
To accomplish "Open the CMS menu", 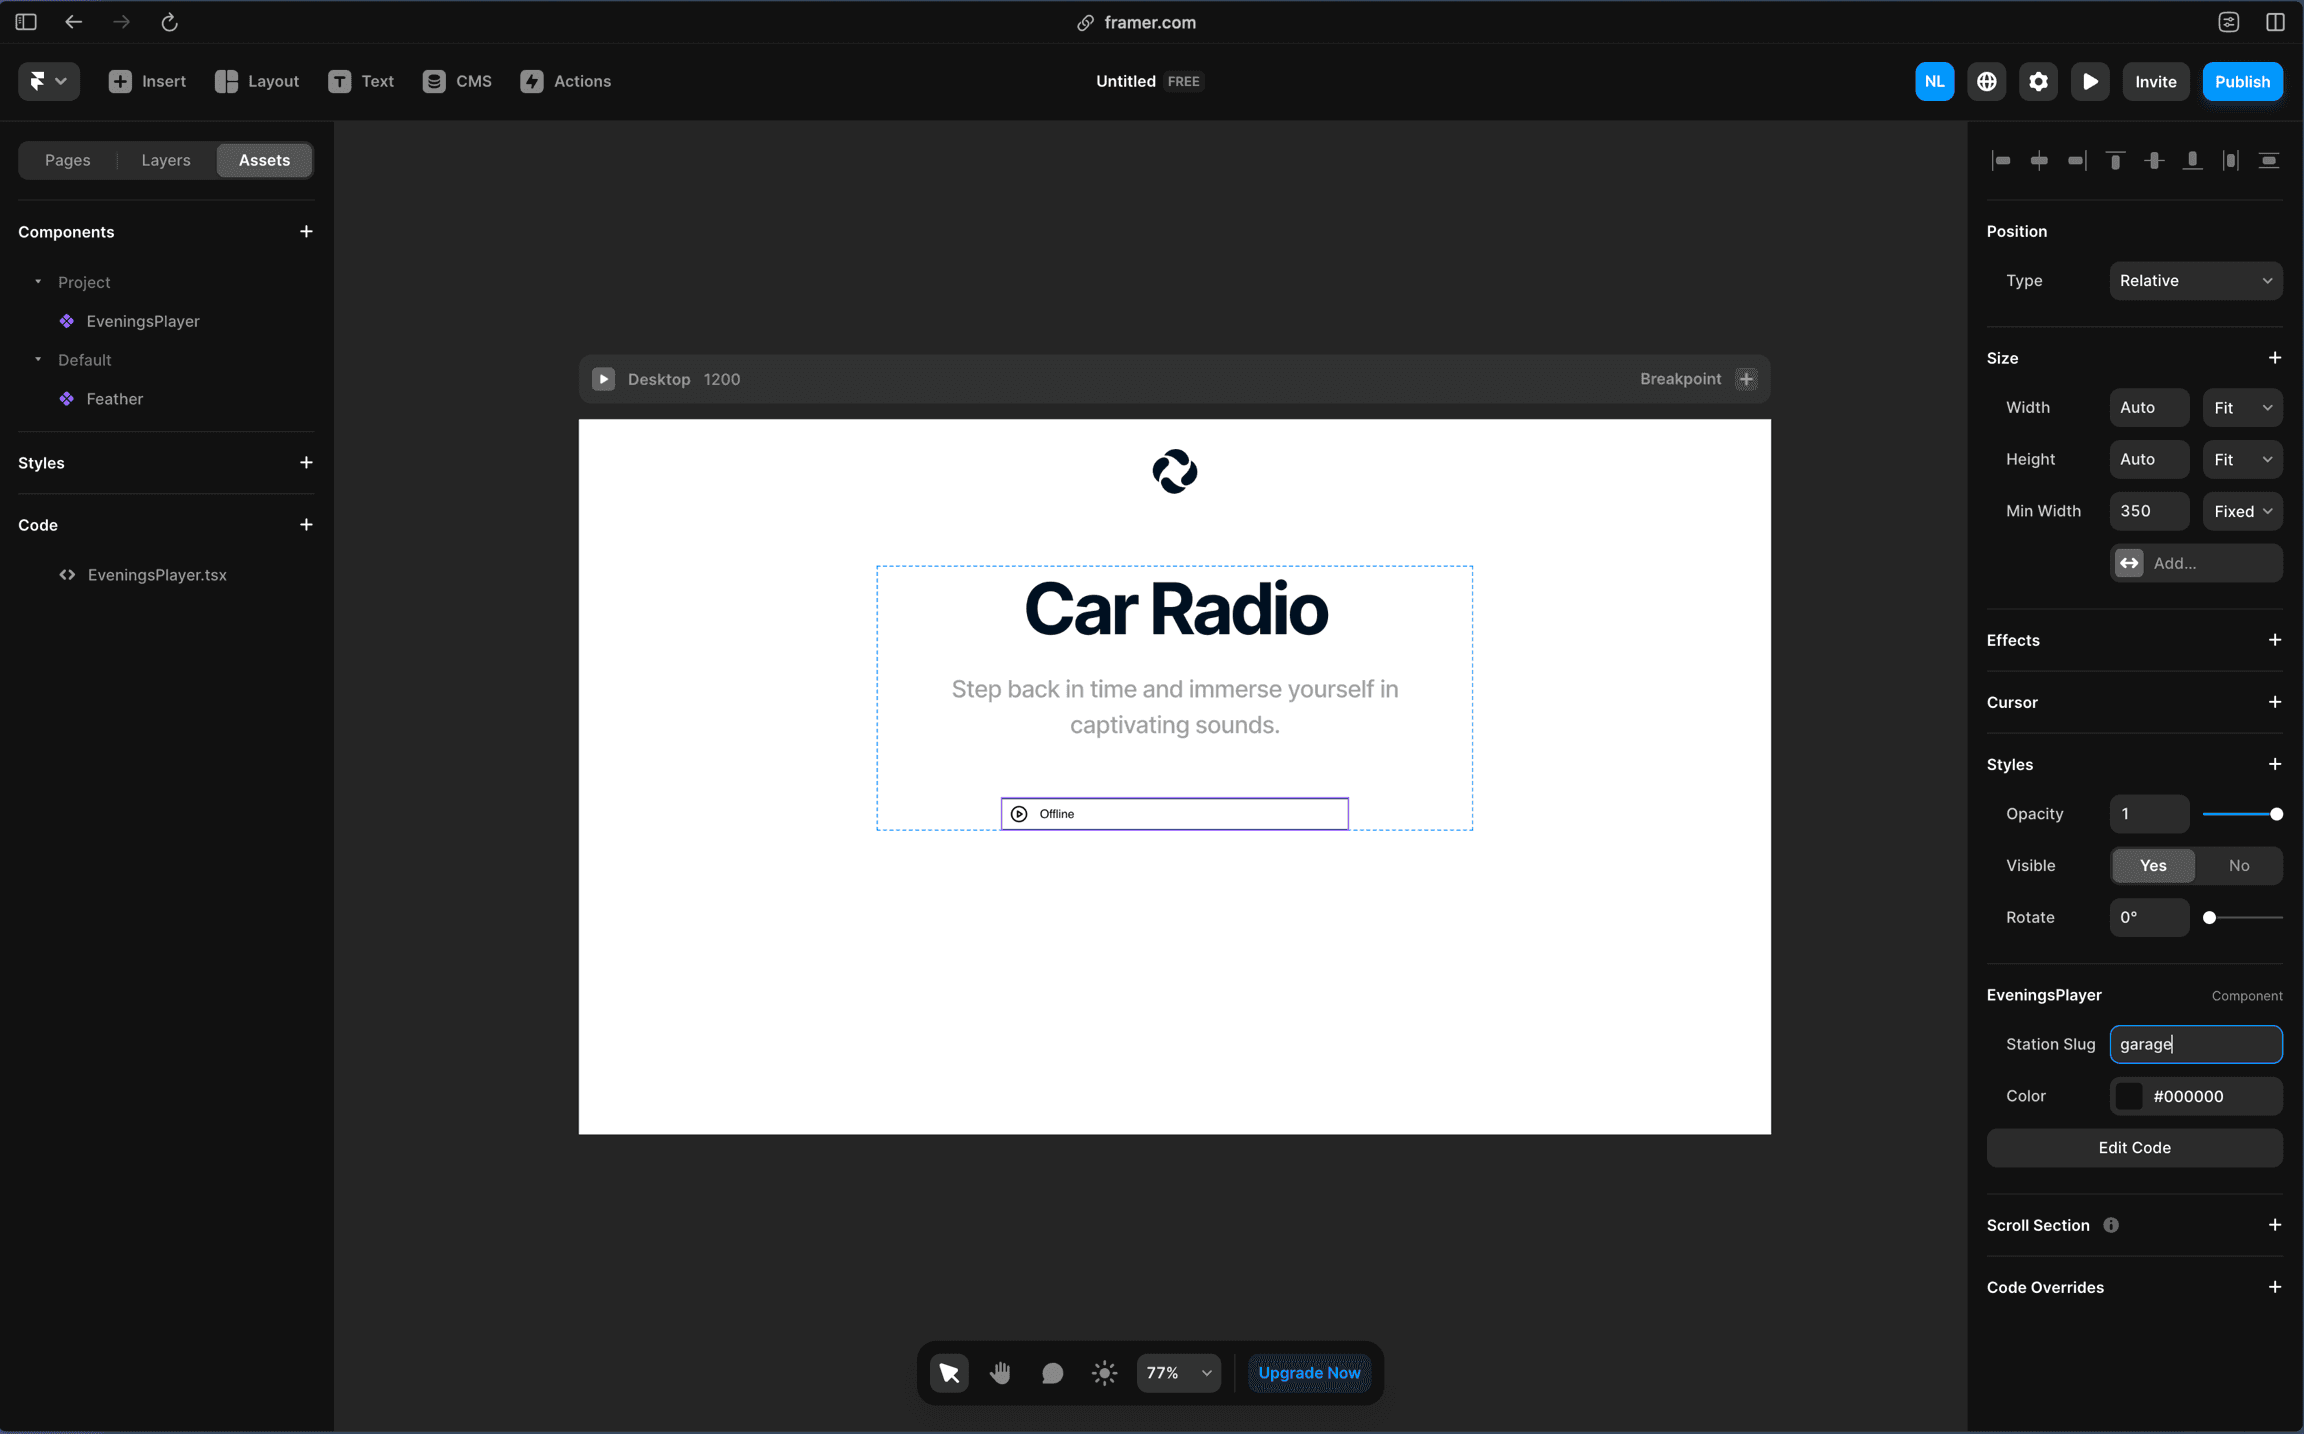I will (457, 81).
